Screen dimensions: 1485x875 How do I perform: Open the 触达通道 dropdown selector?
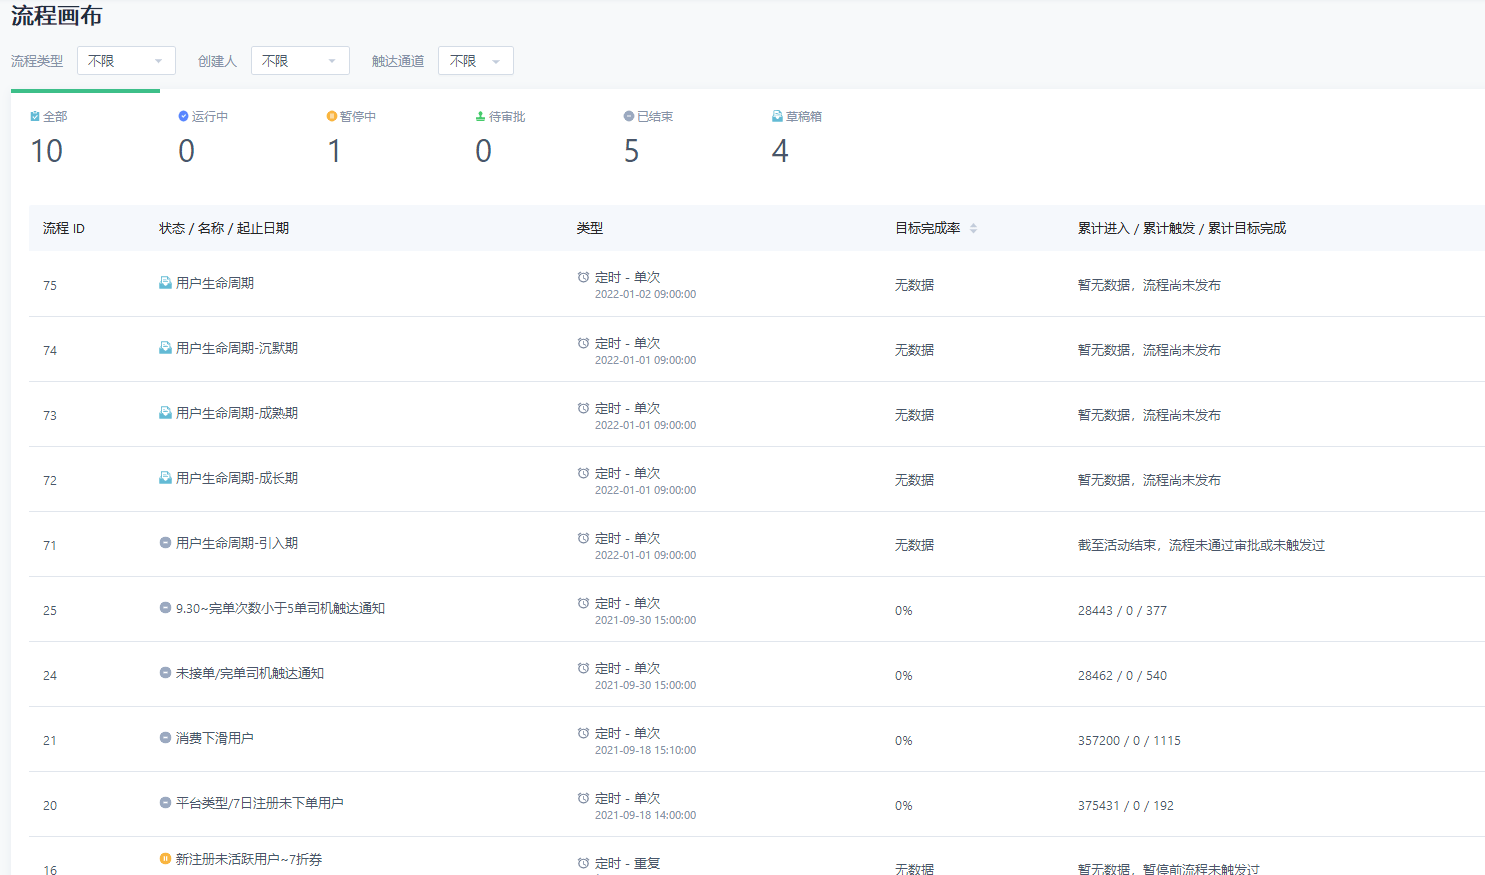[475, 61]
